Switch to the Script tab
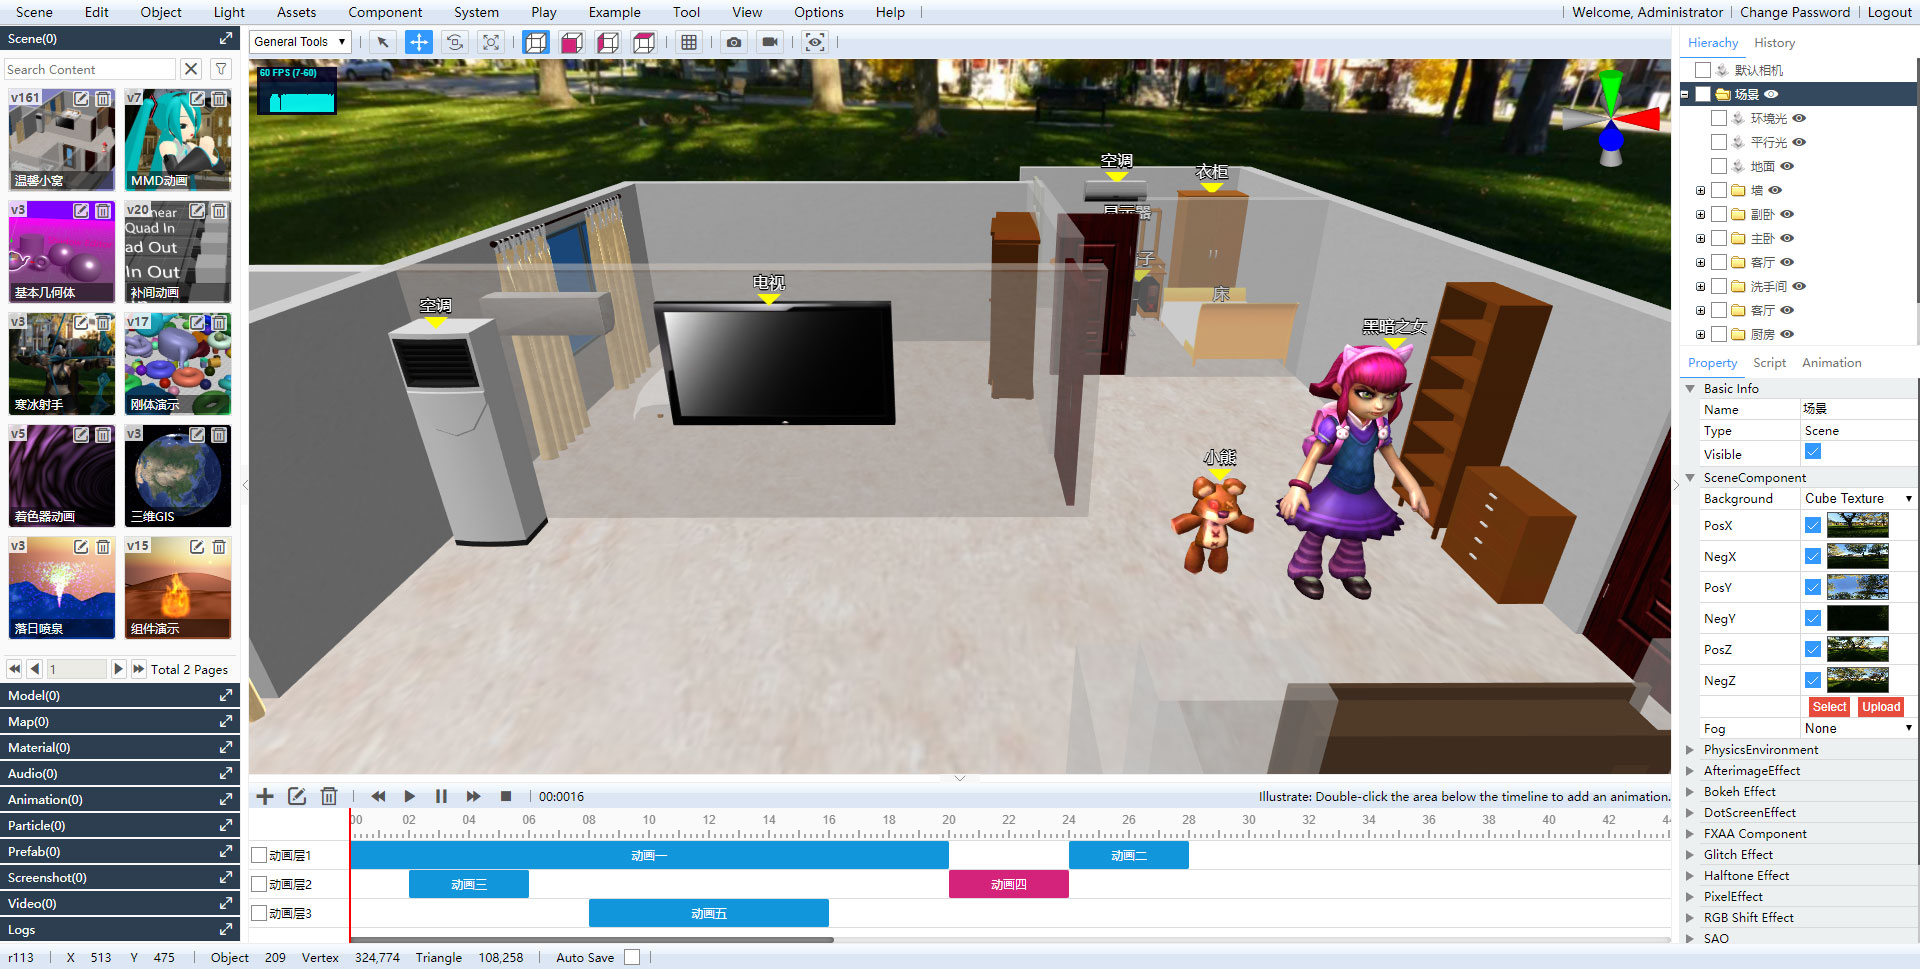This screenshot has width=1920, height=969. 1769,363
